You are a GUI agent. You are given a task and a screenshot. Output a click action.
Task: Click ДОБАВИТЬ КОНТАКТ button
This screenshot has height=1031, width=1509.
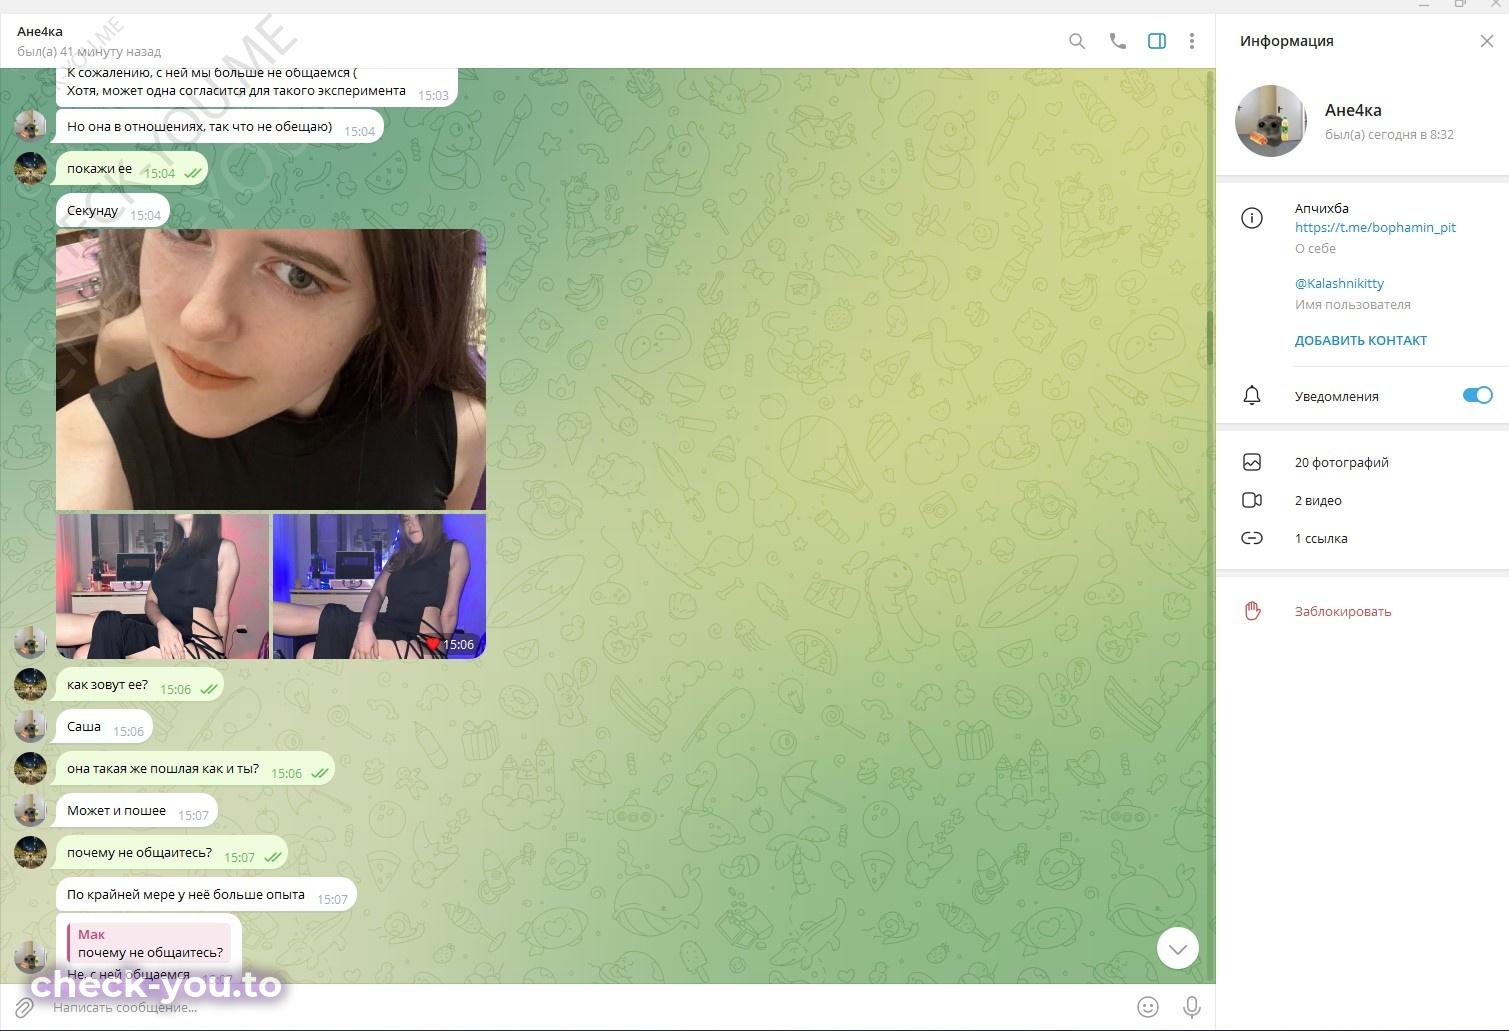(1361, 340)
